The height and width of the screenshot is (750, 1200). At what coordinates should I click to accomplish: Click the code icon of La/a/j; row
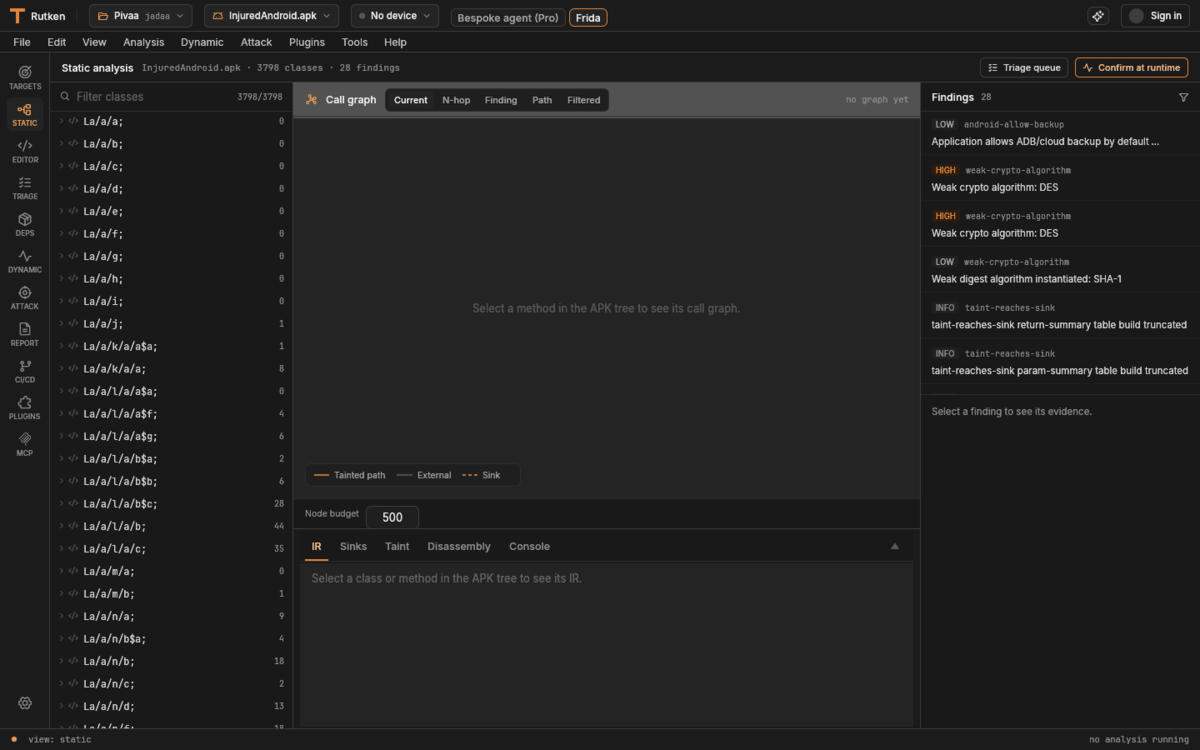click(x=73, y=324)
